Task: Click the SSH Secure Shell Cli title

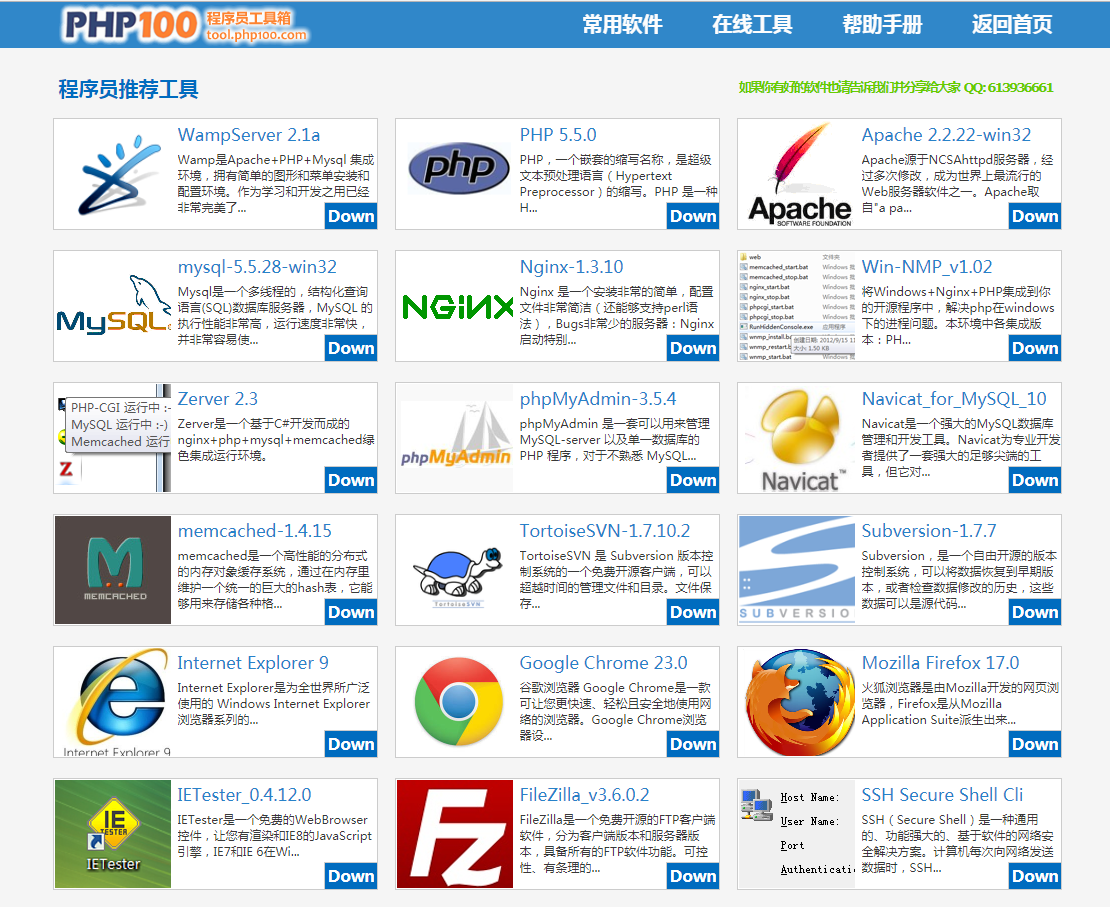Action: pos(942,795)
